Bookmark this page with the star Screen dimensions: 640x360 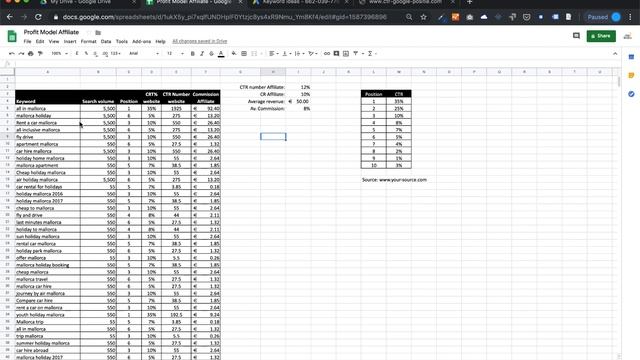[423, 17]
